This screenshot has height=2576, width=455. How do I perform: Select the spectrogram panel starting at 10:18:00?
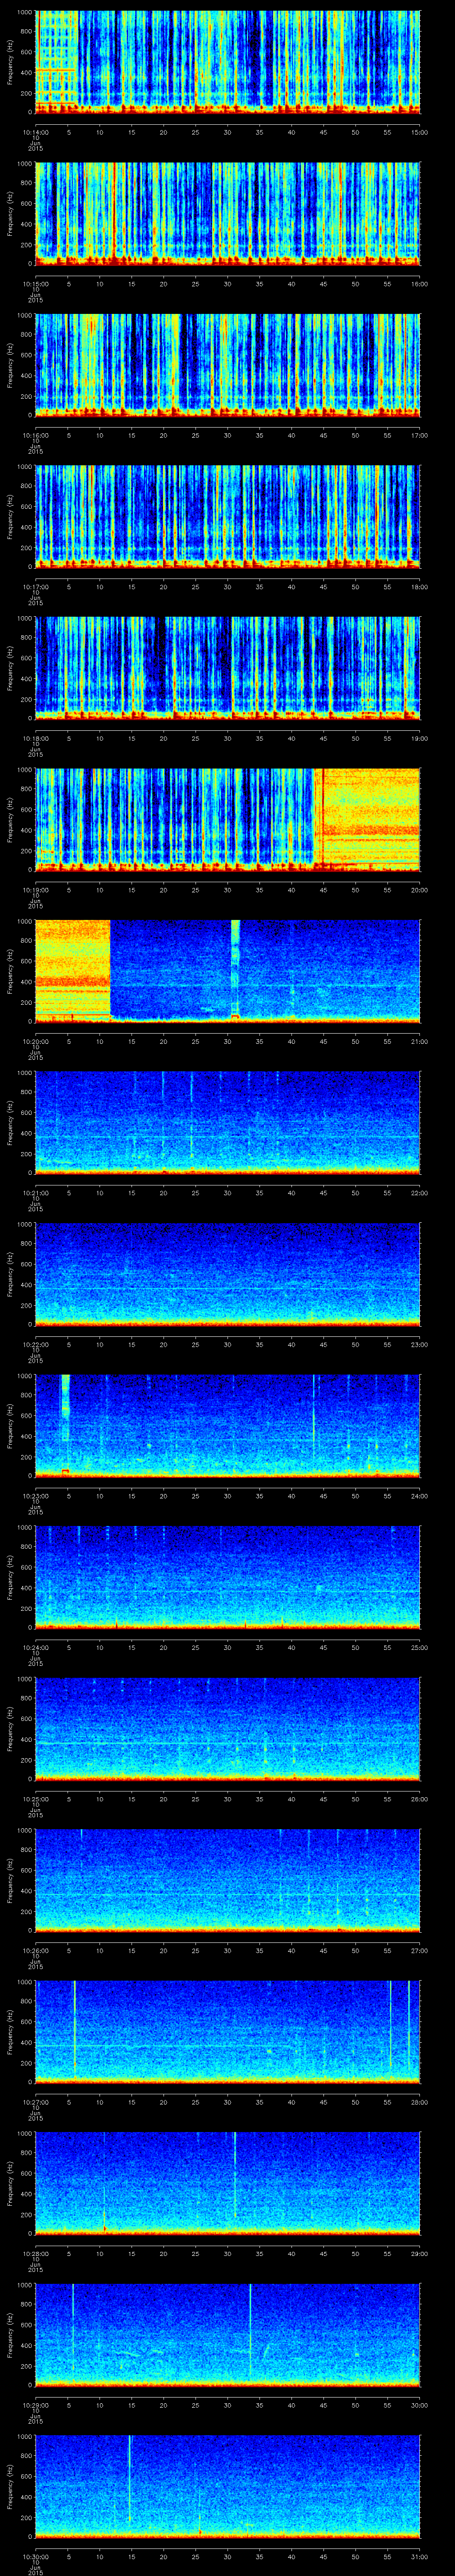228,668
